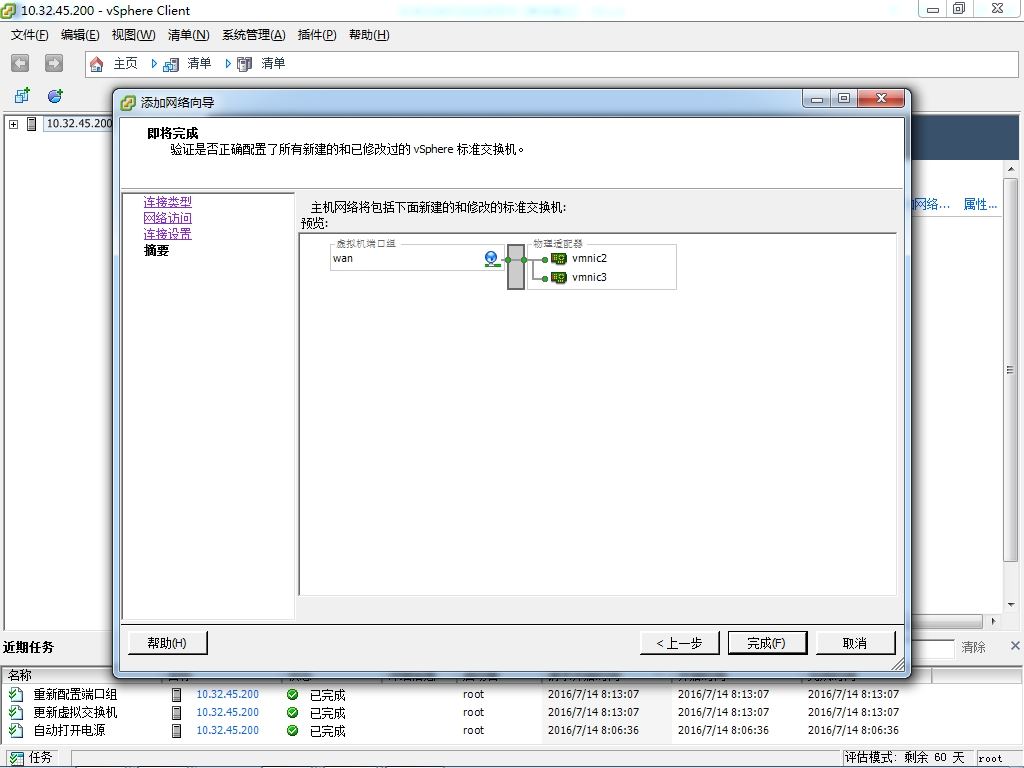
Task: Click the wizard 帮助(H) button
Action: coord(167,643)
